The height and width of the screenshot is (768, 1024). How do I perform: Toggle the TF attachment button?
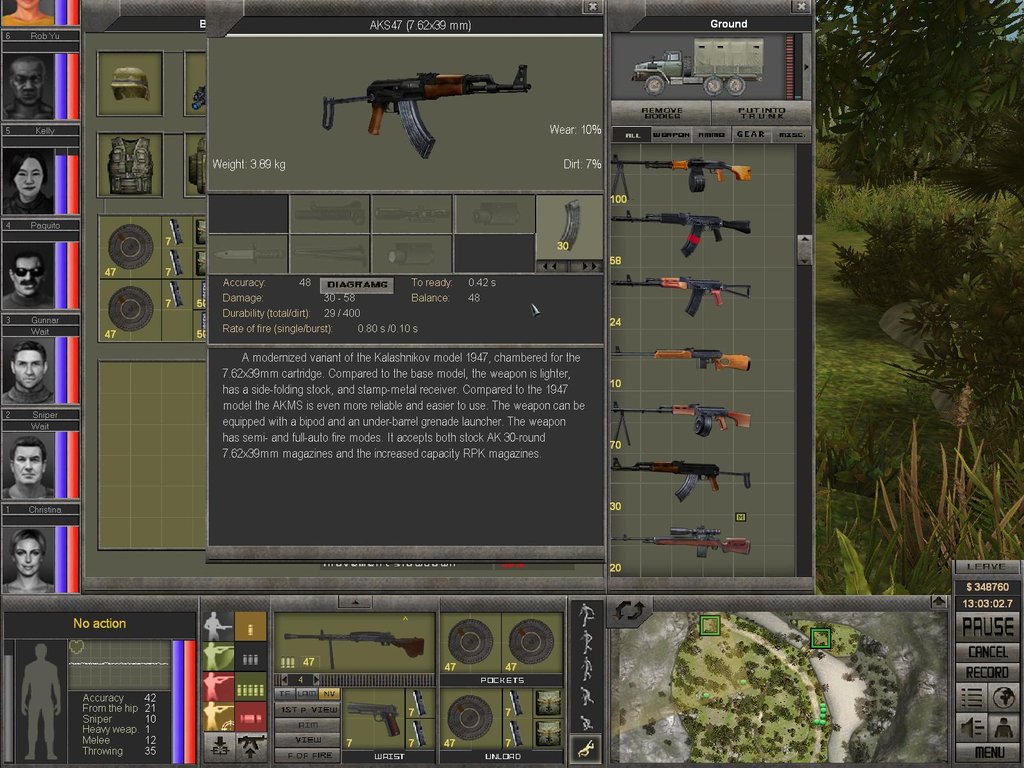click(x=285, y=694)
